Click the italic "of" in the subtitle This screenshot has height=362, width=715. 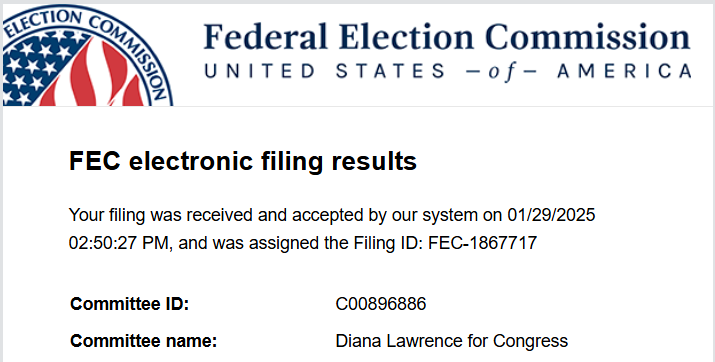point(501,73)
